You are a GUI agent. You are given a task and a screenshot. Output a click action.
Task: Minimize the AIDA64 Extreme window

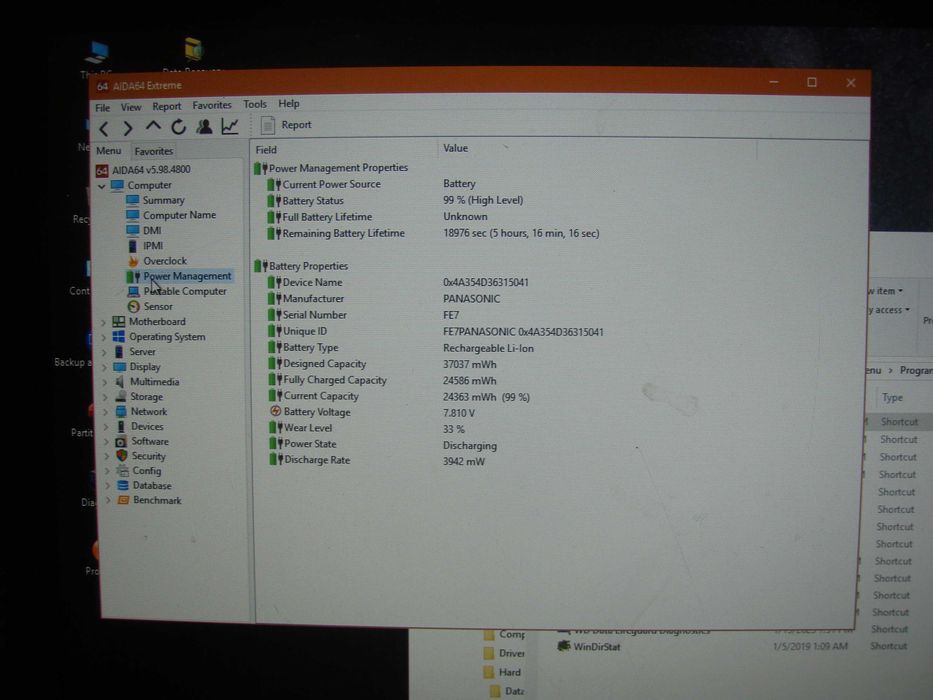coord(774,82)
